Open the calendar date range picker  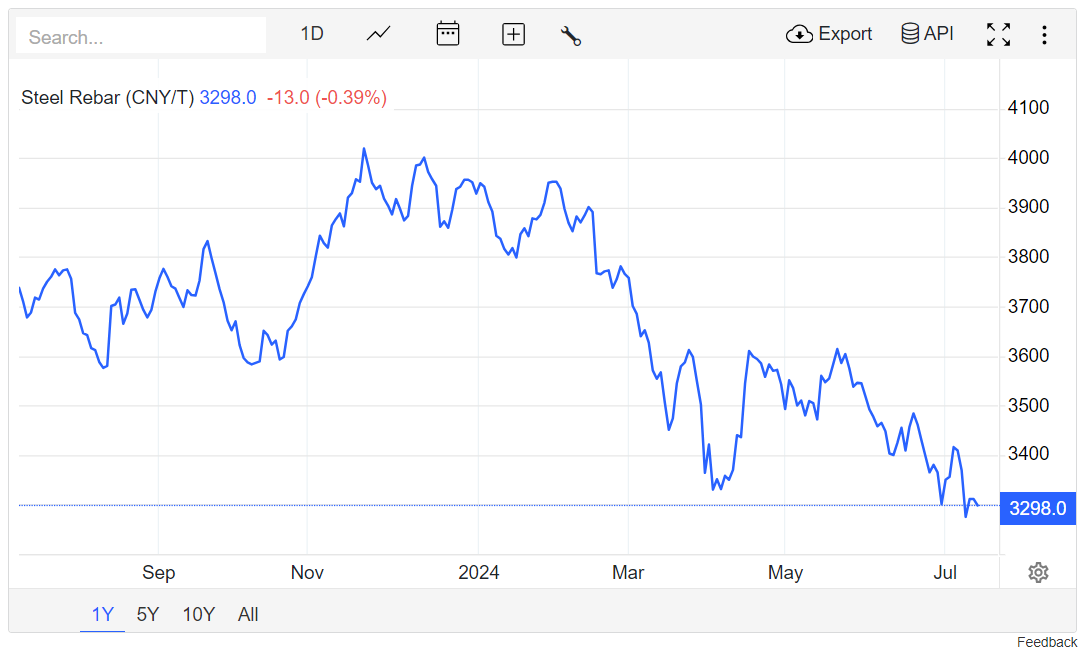[x=447, y=34]
